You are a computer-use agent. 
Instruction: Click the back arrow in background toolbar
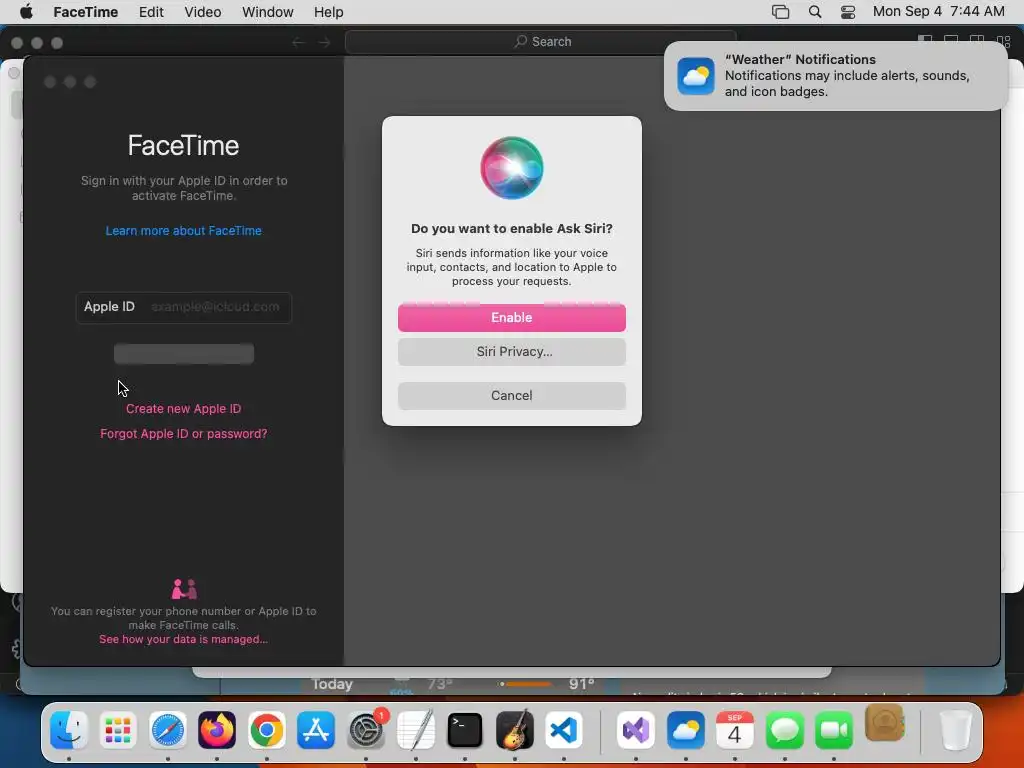298,42
